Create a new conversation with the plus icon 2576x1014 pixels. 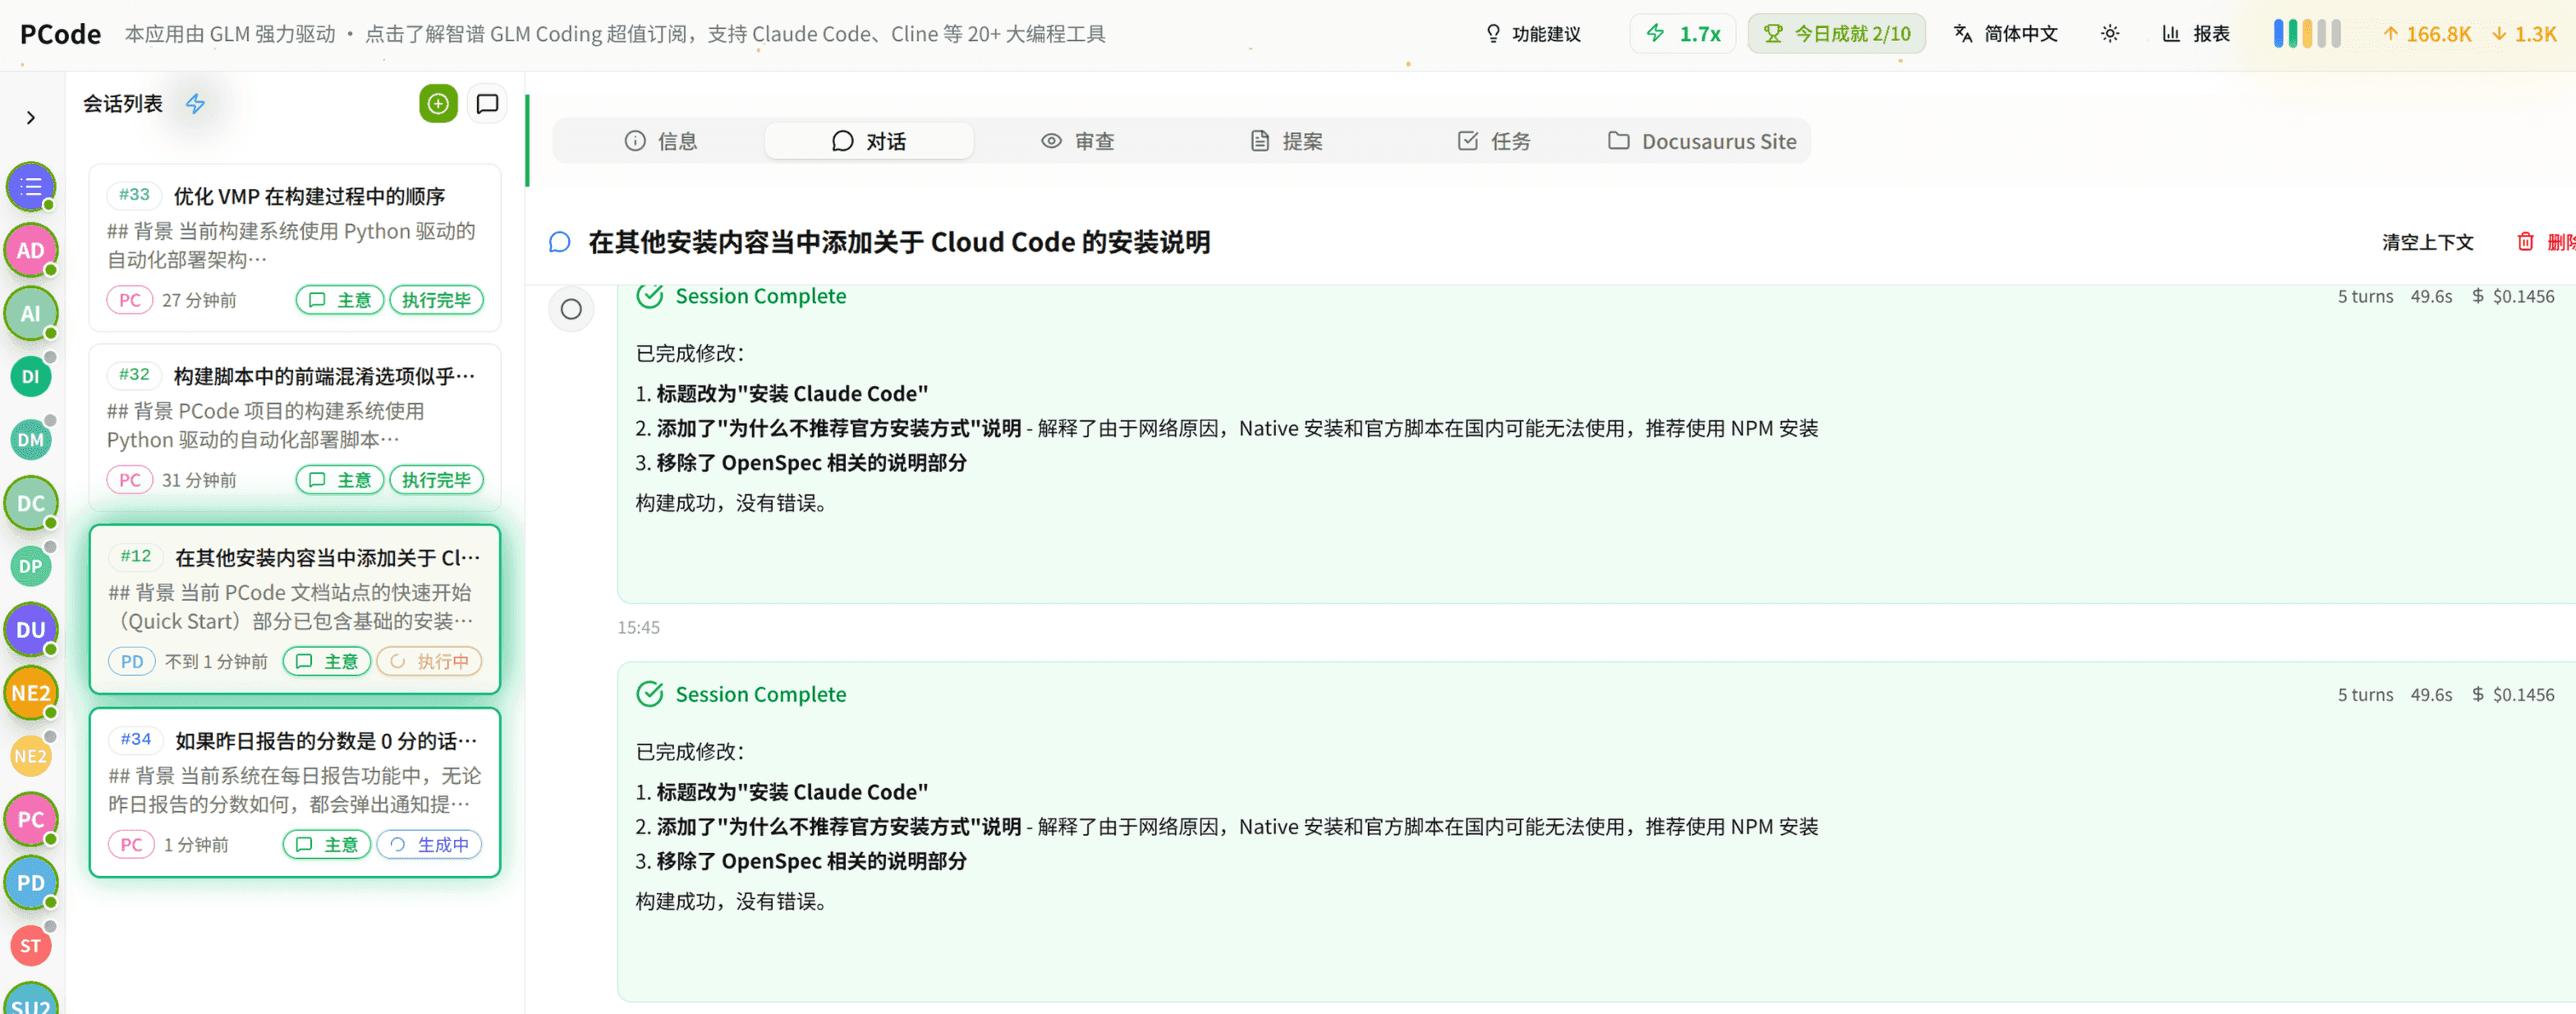click(438, 103)
